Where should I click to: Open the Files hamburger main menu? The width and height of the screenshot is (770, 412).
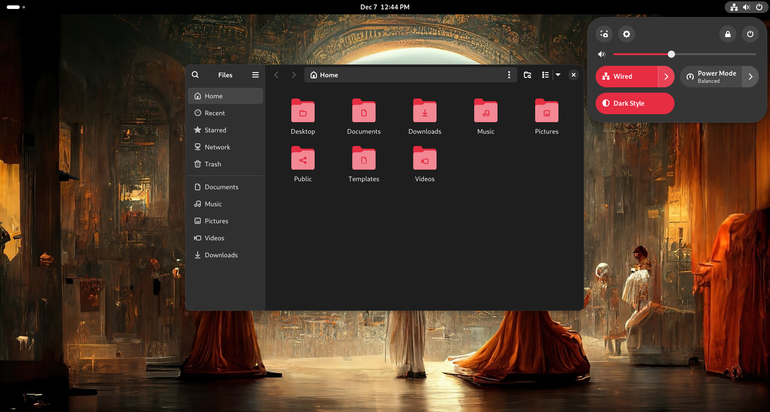tap(255, 75)
